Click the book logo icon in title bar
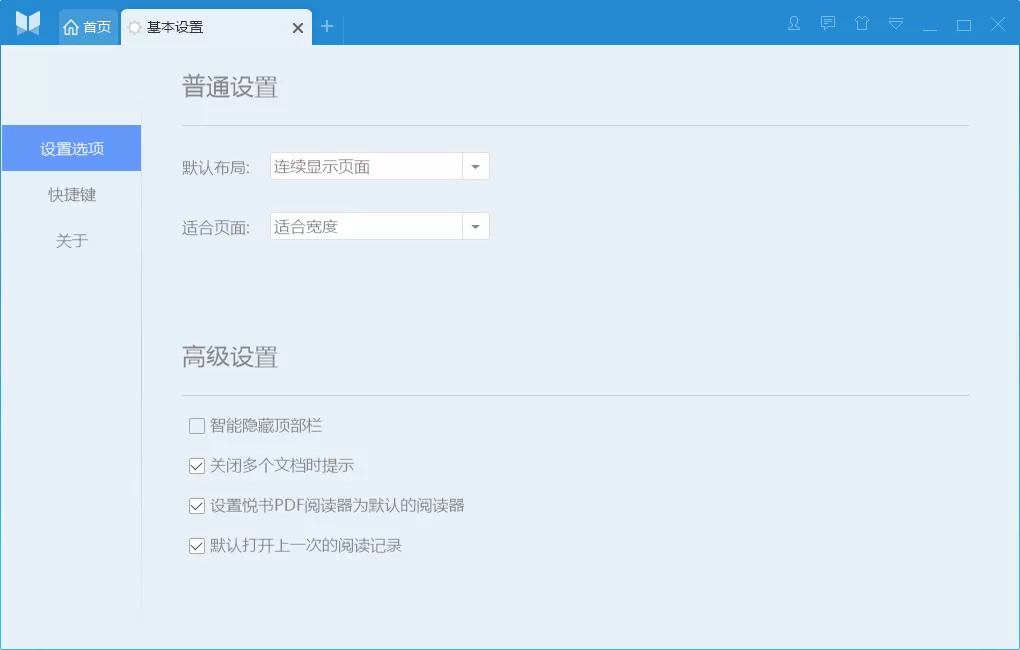Image resolution: width=1020 pixels, height=650 pixels. tap(28, 23)
